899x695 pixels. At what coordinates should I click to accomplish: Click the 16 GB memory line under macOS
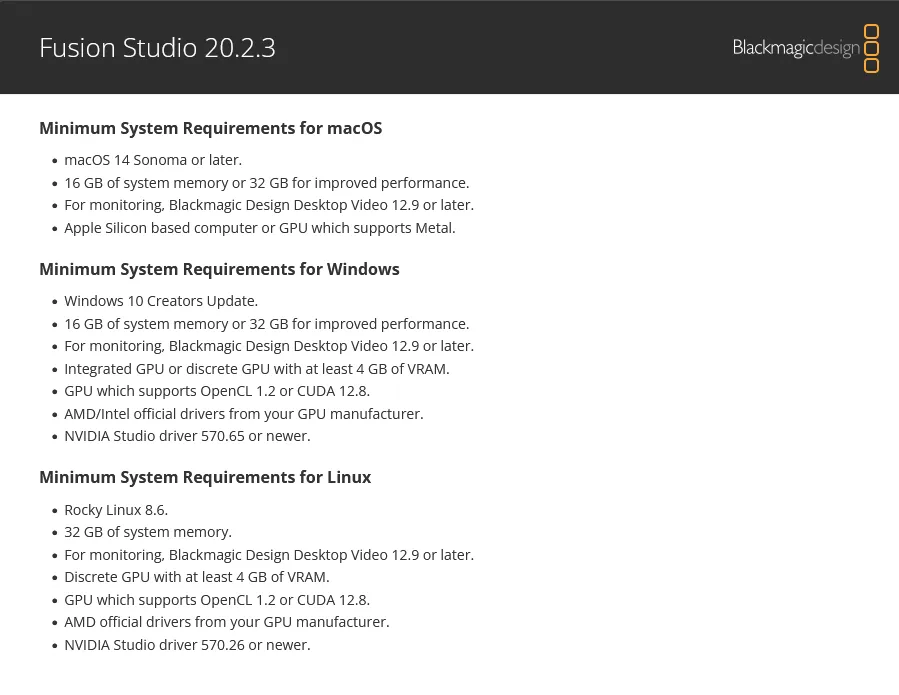point(266,183)
